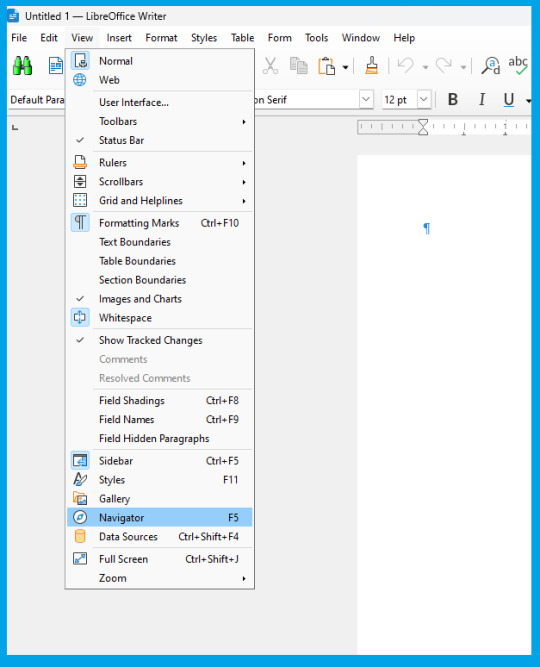Open the Undo history dropdown arrow

tap(425, 67)
